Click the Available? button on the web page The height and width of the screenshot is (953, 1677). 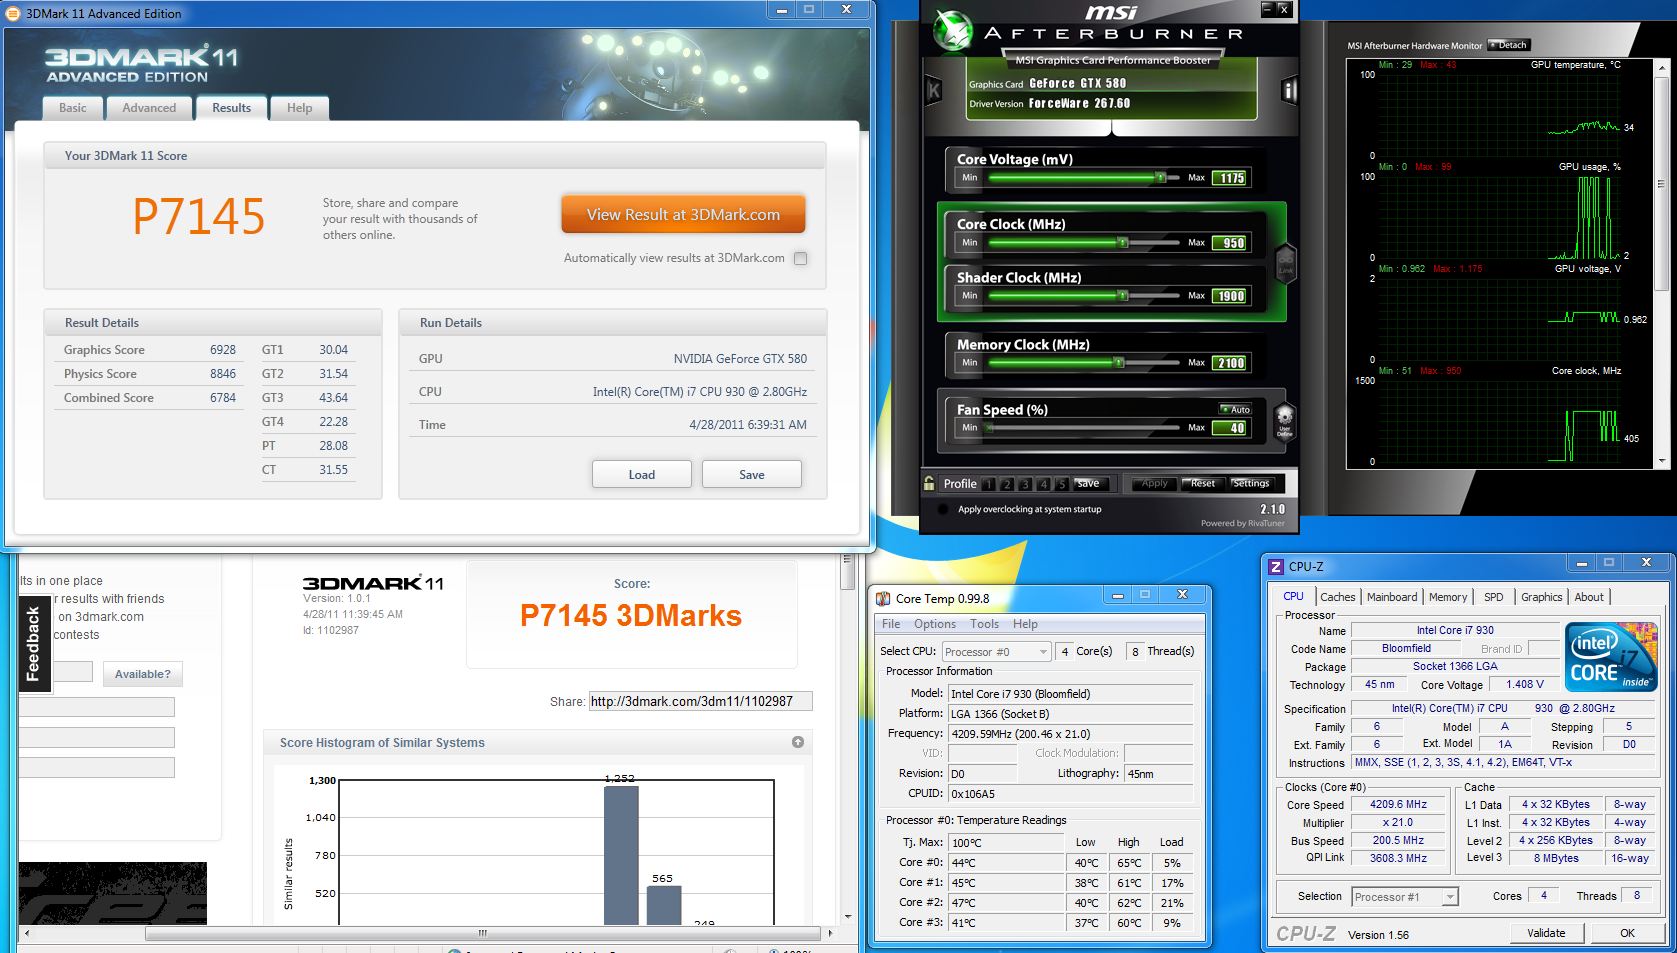(x=142, y=674)
